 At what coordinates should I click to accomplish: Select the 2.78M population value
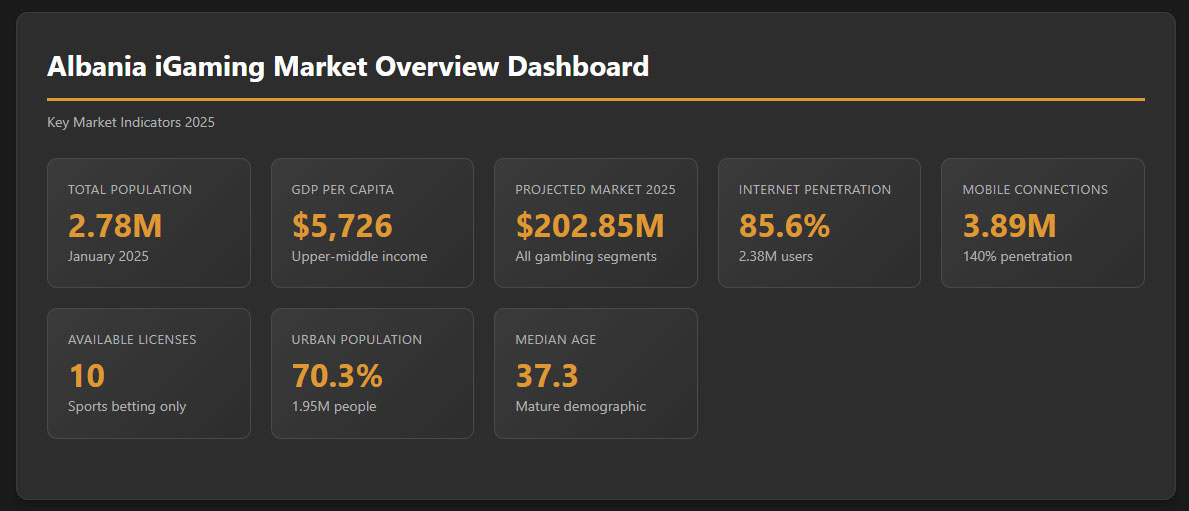(115, 226)
